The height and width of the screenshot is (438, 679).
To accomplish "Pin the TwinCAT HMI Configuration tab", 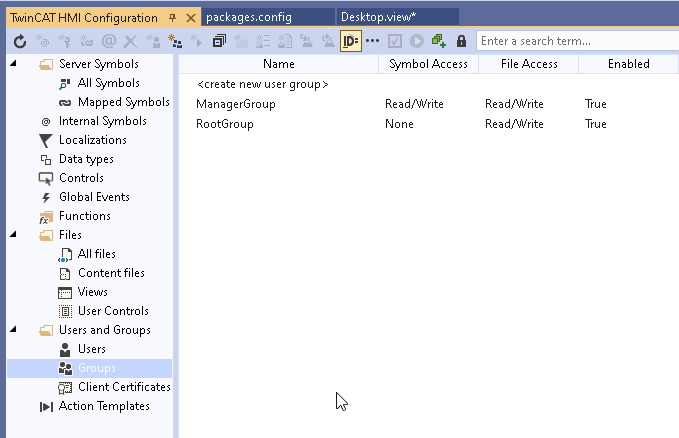I will (172, 18).
